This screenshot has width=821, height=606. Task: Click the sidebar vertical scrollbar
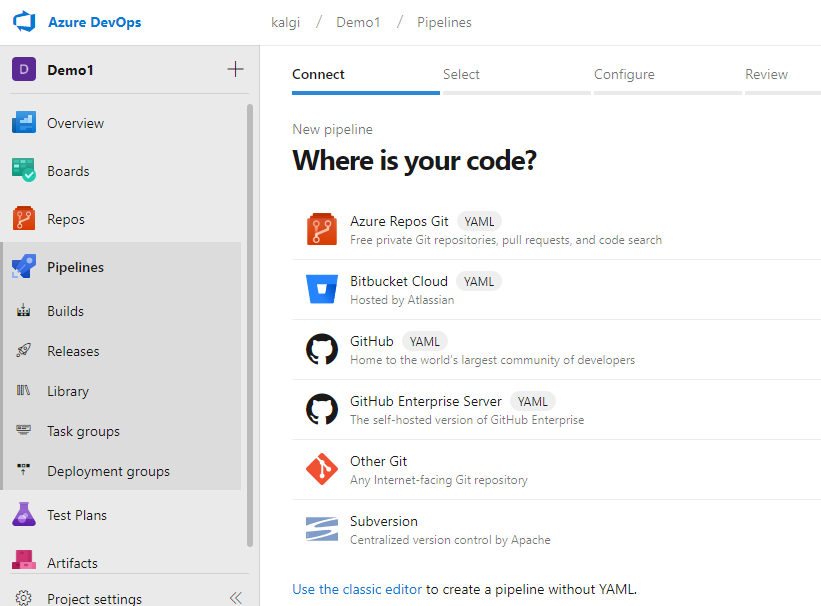[250, 325]
